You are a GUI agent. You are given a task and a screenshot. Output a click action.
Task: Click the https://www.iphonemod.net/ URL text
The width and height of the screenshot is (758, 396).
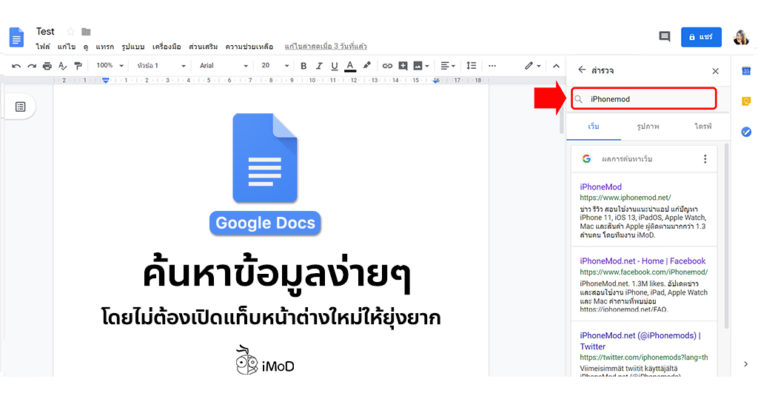pos(625,198)
